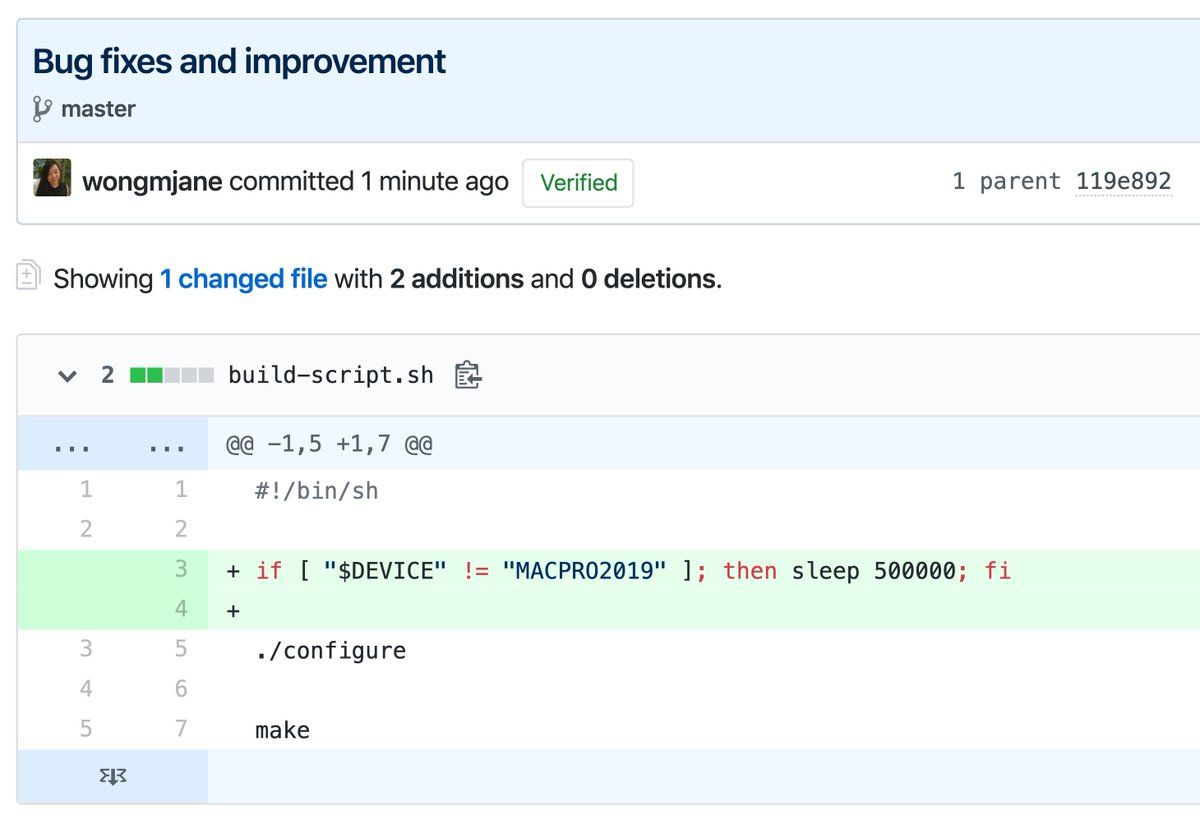Click the green diffstat blocks indicator
Screen dimensions: 1200x824
172,376
